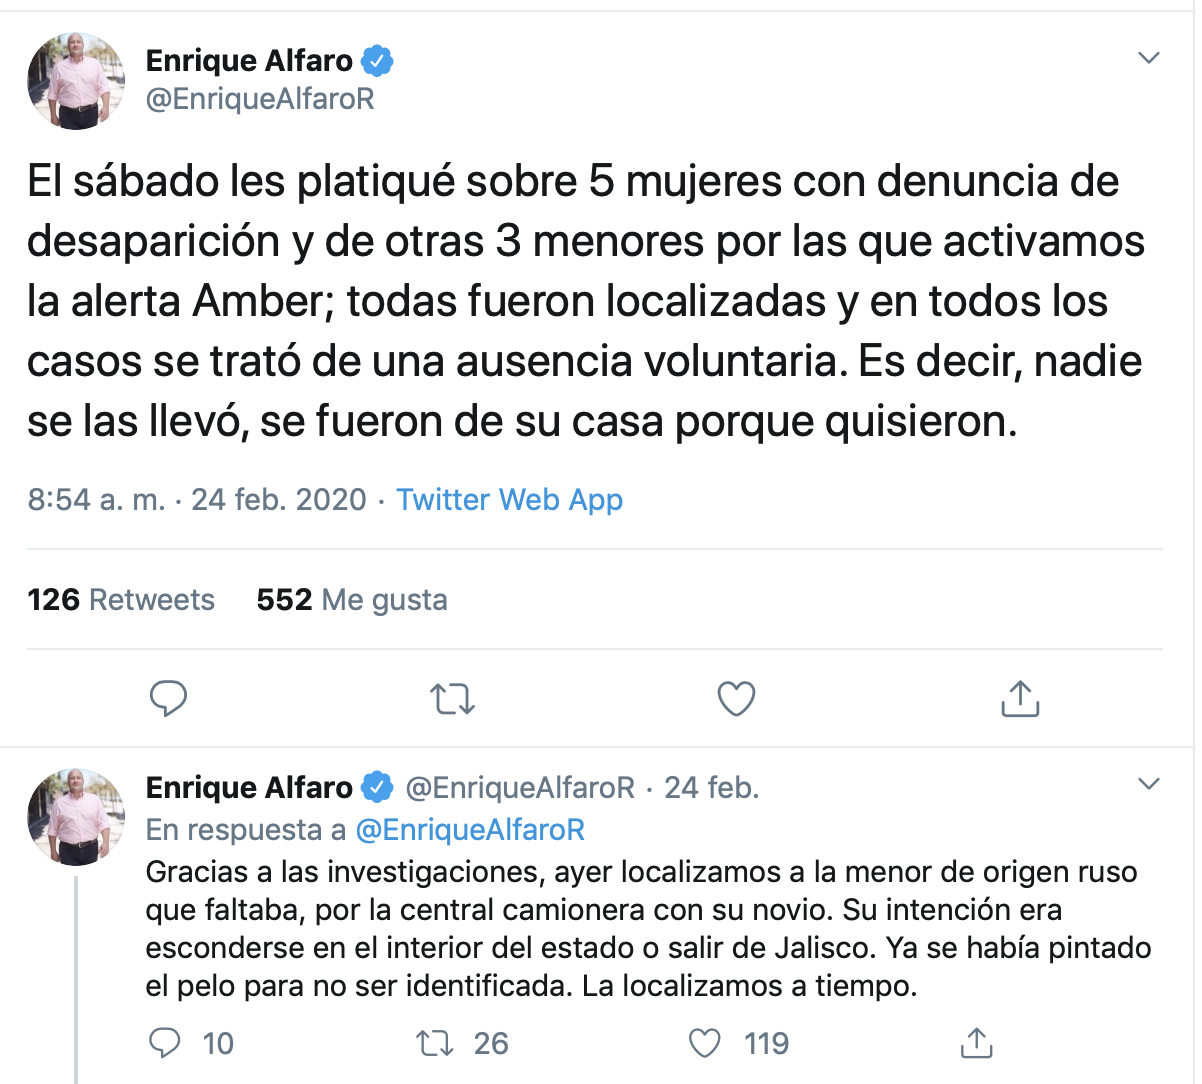1202x1084 pixels.
Task: Share the reply tweet
Action: coord(976,1043)
